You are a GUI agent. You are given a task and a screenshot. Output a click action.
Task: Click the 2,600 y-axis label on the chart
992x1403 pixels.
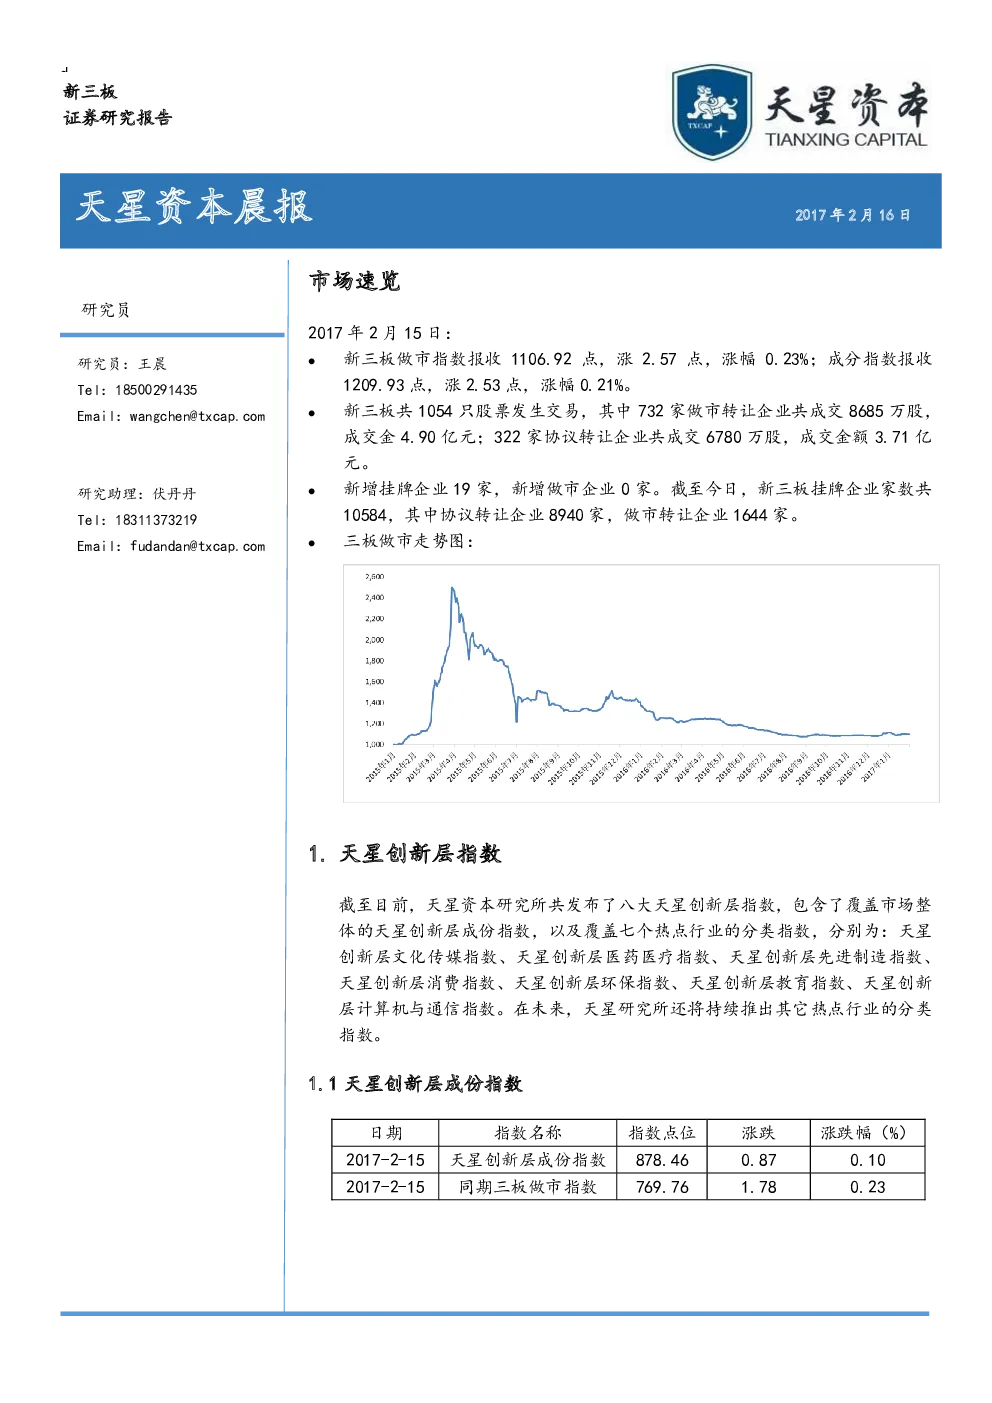coord(374,577)
